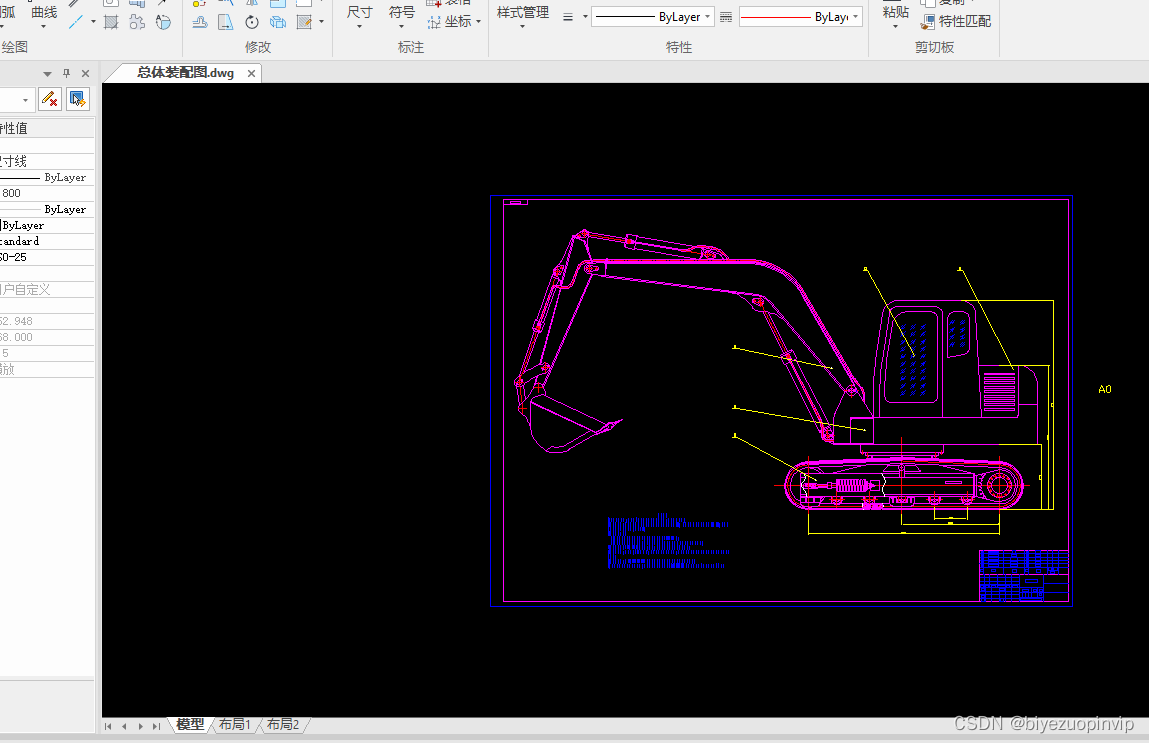Jump to last layout tab arrow
Viewport: 1149px width, 743px height.
pyautogui.click(x=156, y=726)
